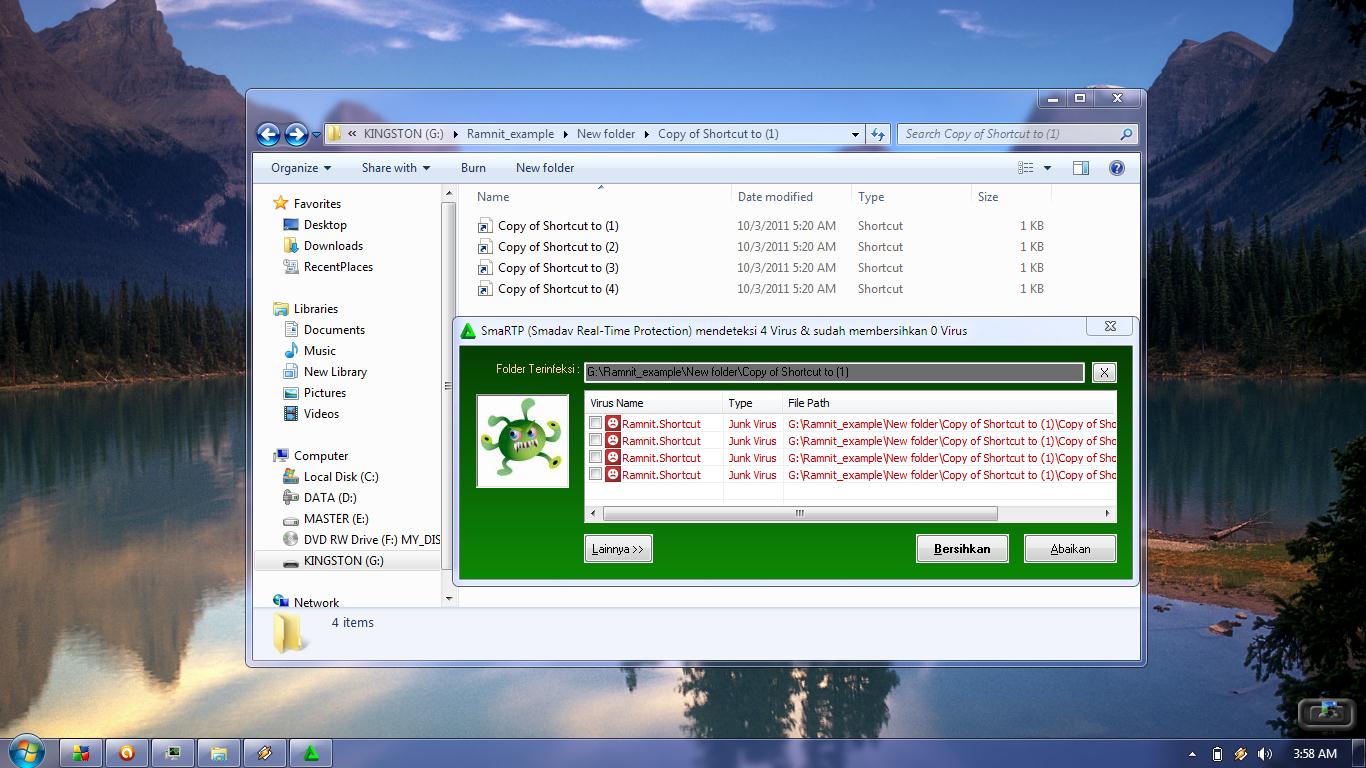
Task: Check the second Ramnit.Shortcut entry
Action: (x=597, y=440)
